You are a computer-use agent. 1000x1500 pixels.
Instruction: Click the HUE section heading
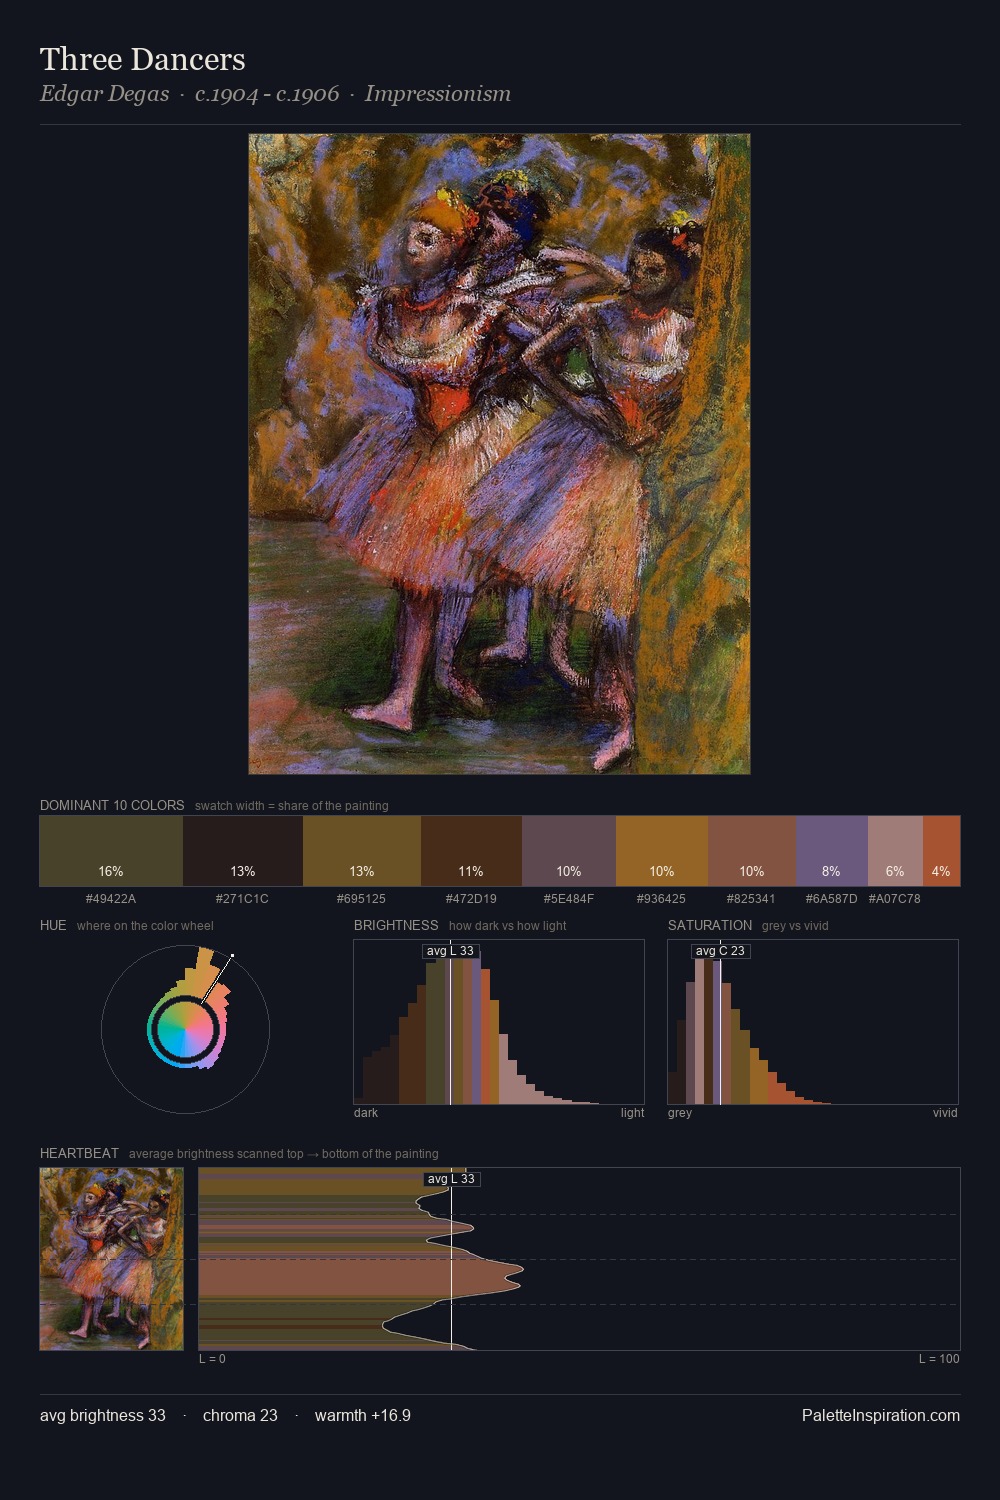(53, 925)
